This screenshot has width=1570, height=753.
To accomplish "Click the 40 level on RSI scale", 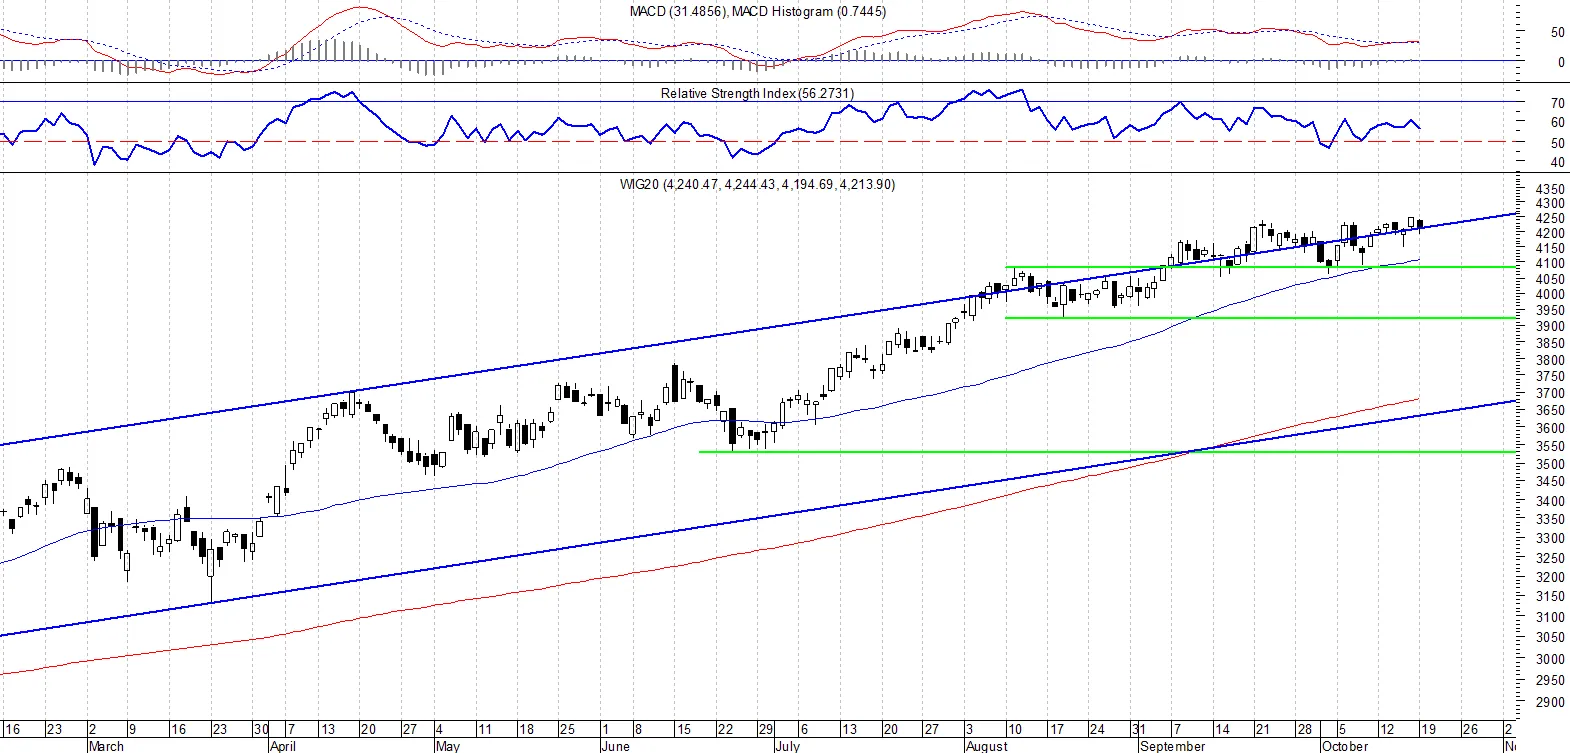I will 1558,163.
